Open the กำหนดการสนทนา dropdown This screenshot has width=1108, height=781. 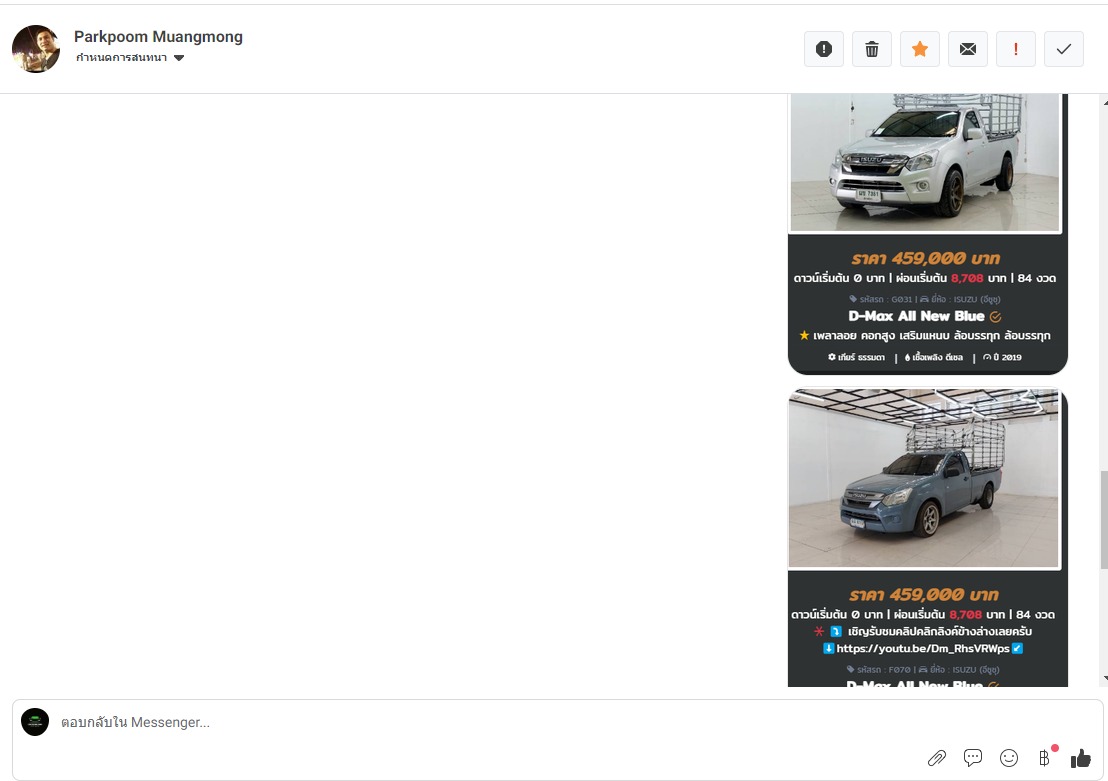tap(130, 58)
